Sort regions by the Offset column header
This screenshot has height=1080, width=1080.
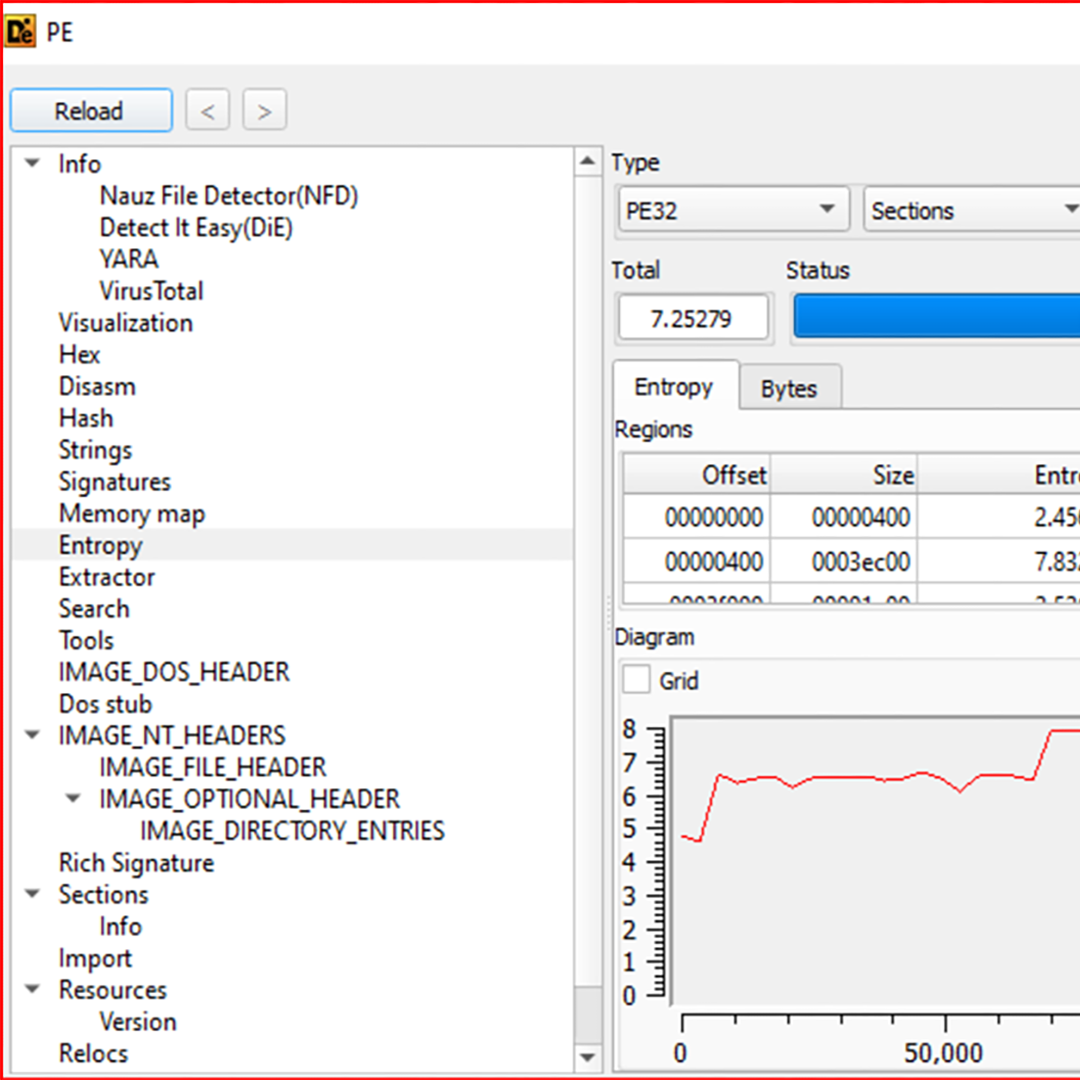pyautogui.click(x=697, y=475)
